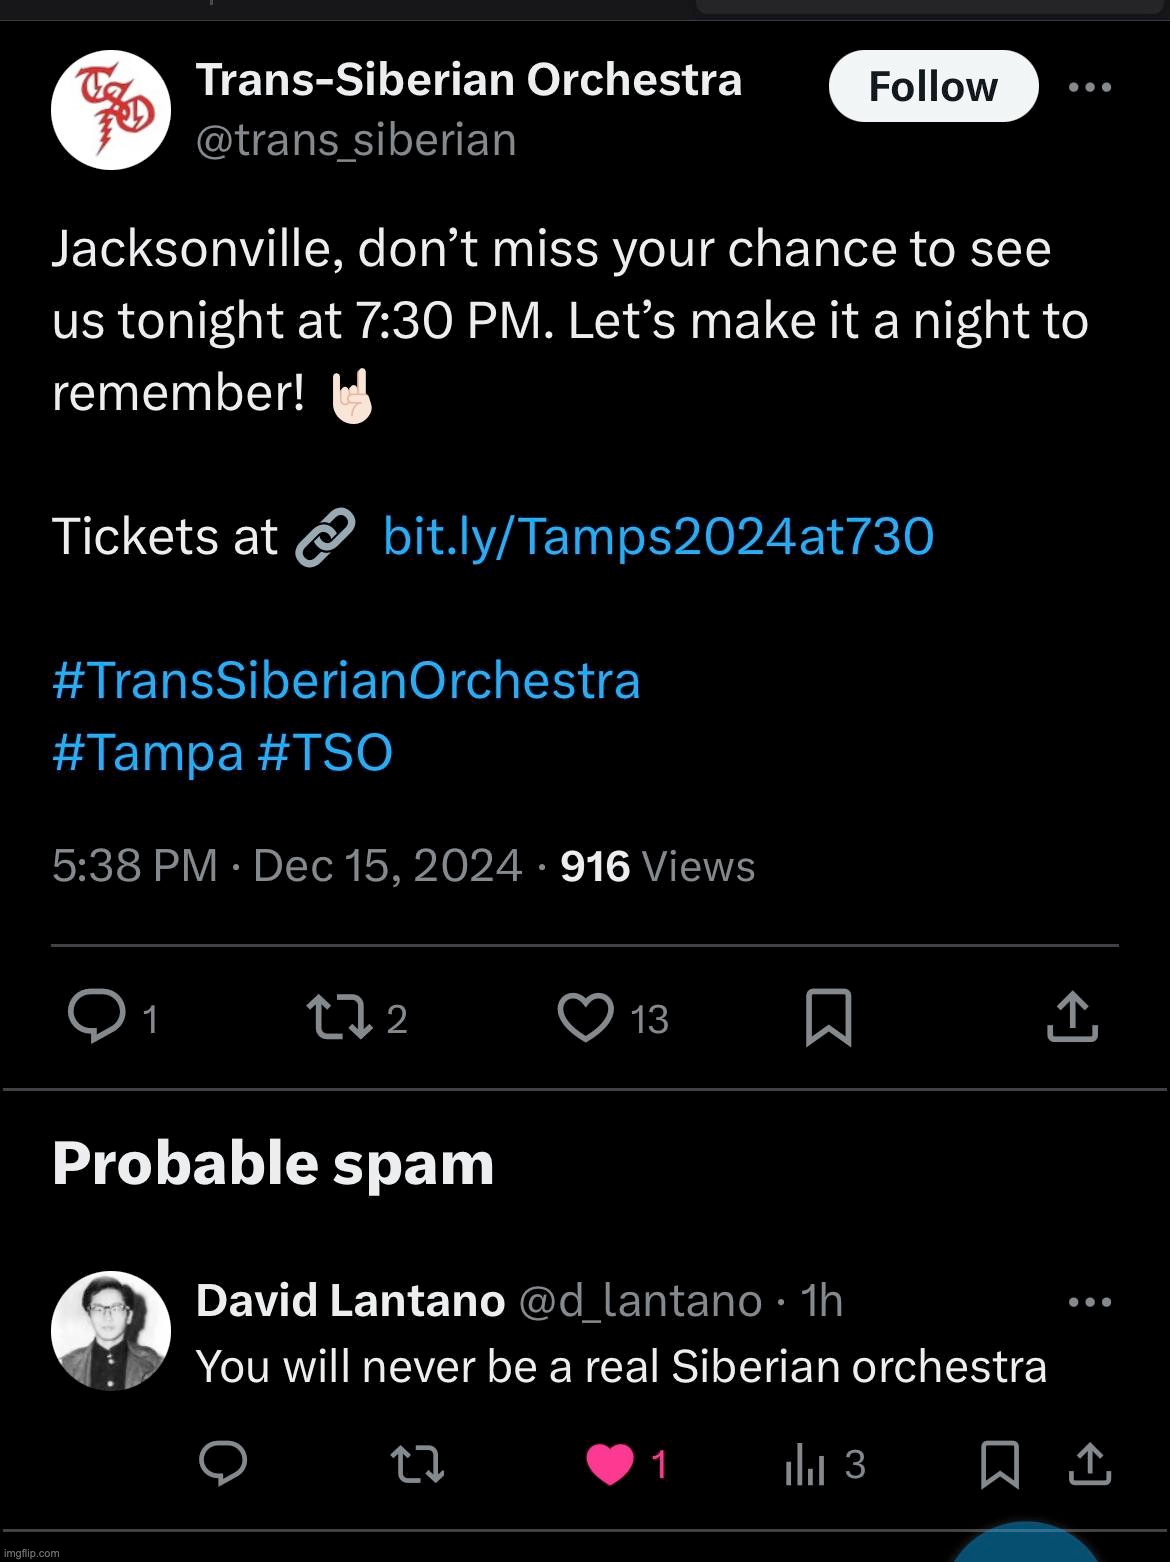The width and height of the screenshot is (1170, 1562).
Task: Open the @trans_siberian handle
Action: click(x=356, y=140)
